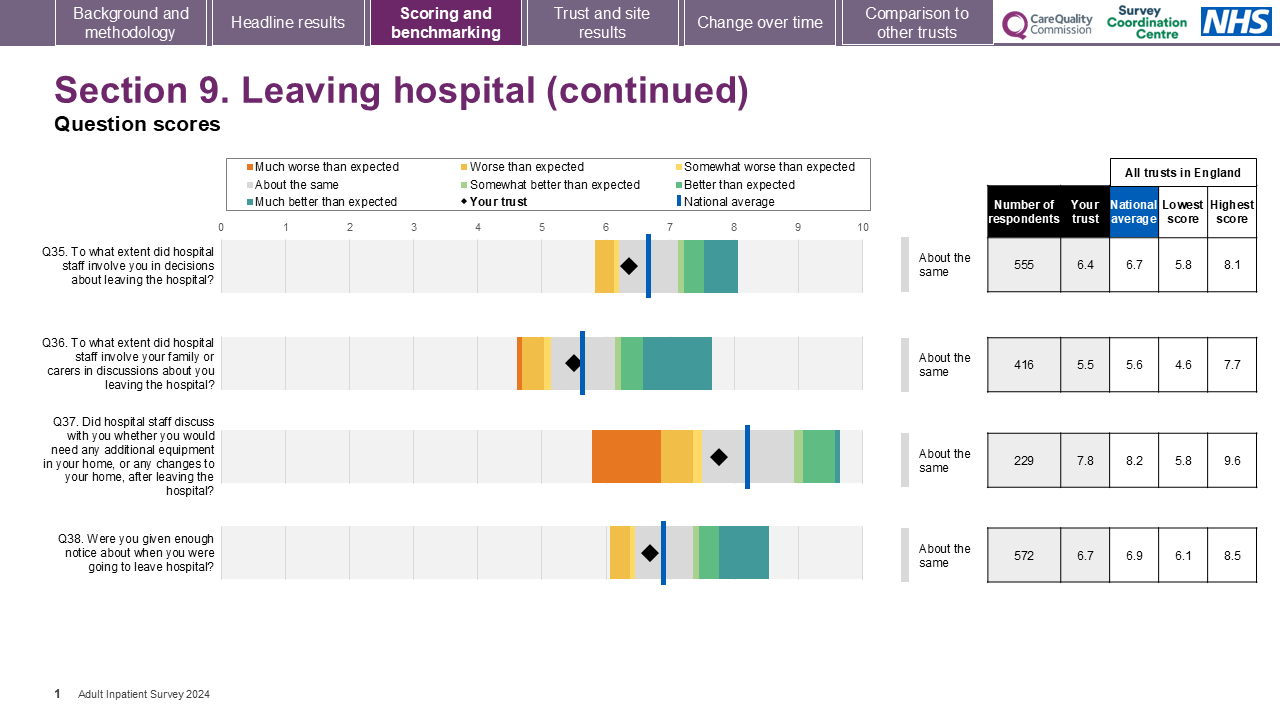Click the Q35 black diamond trust marker

pyautogui.click(x=629, y=266)
